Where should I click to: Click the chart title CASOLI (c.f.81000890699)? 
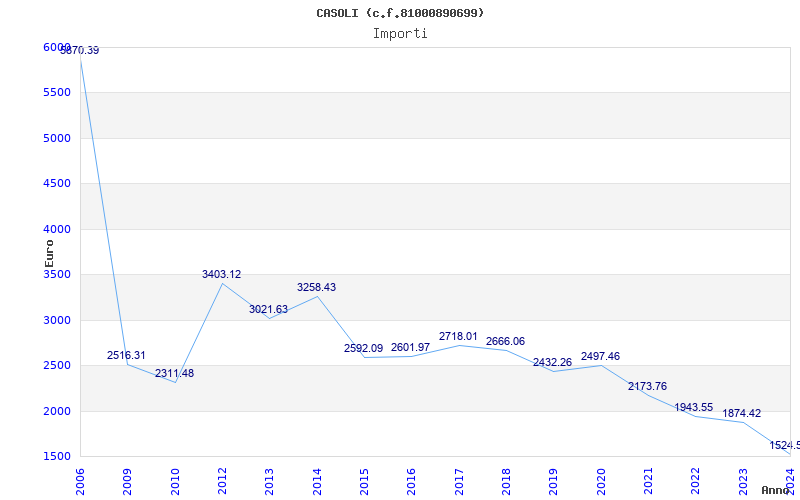click(400, 13)
